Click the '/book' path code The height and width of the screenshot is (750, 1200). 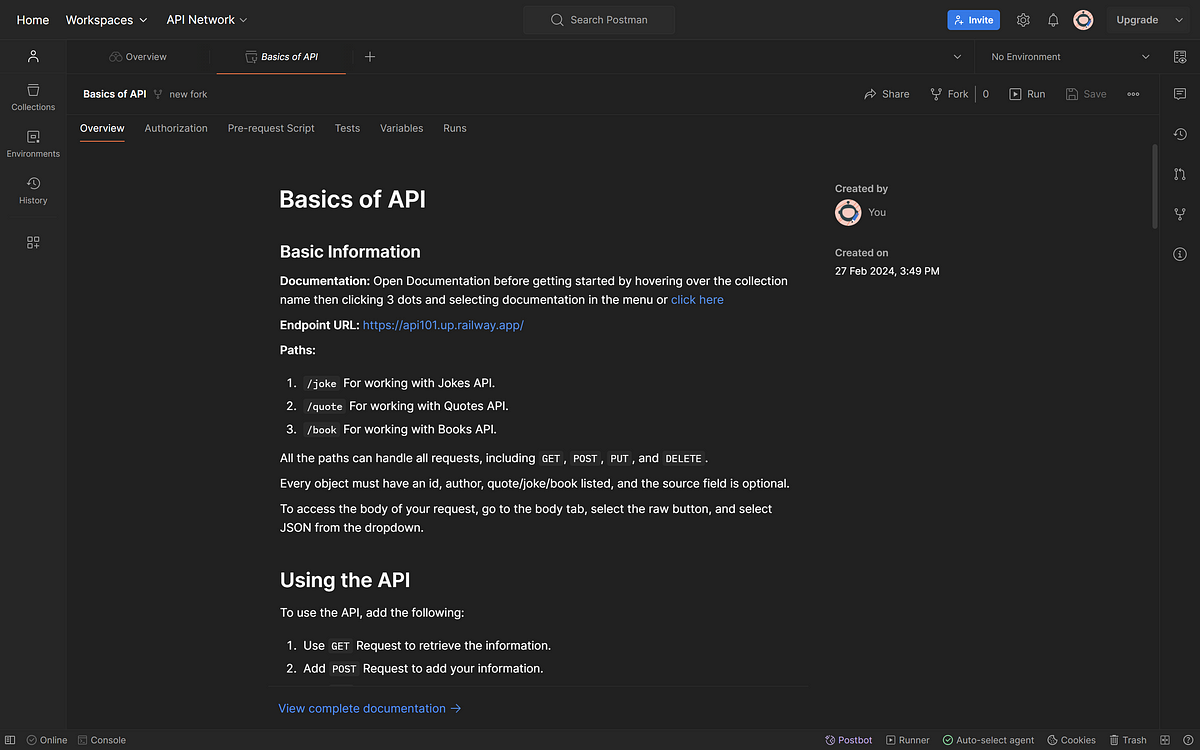tap(322, 430)
